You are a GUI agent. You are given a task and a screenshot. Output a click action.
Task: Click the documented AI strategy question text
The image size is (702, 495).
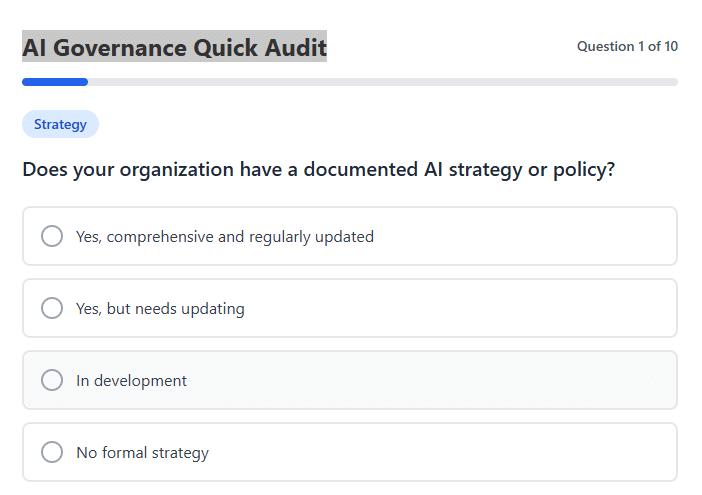(x=318, y=170)
